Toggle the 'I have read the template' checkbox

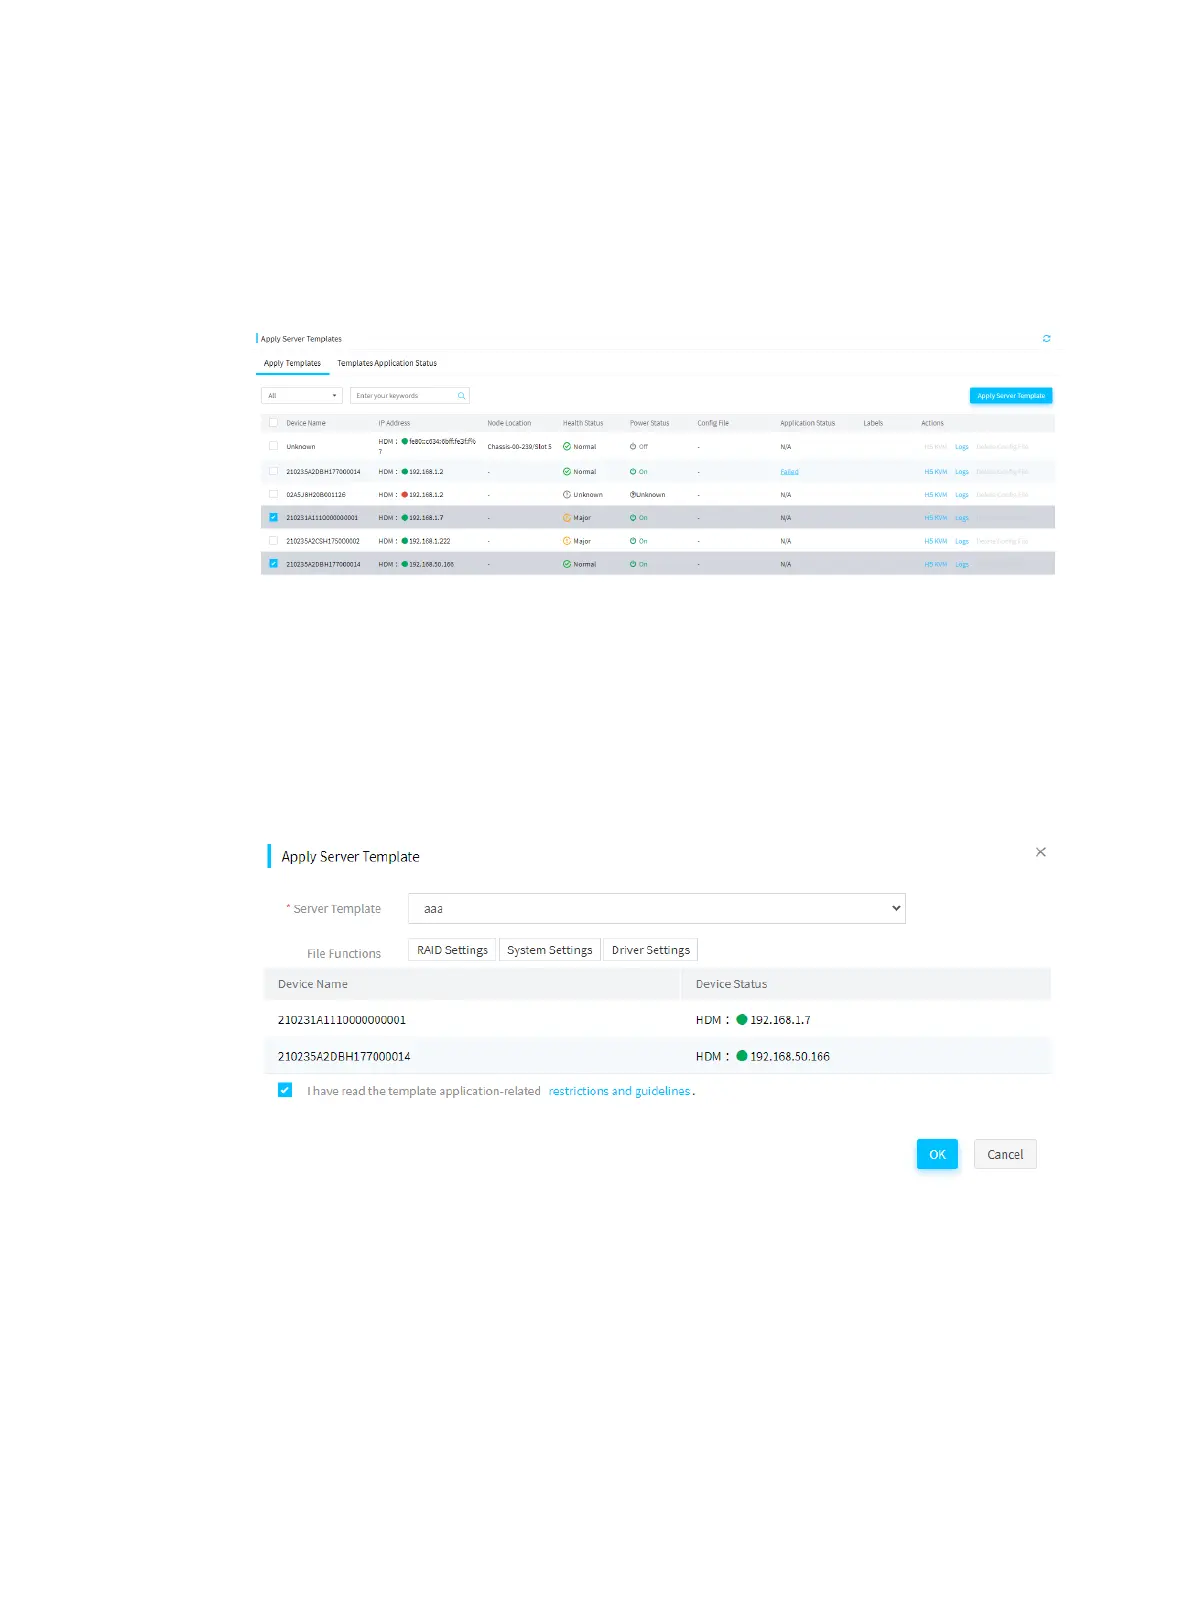(285, 1090)
